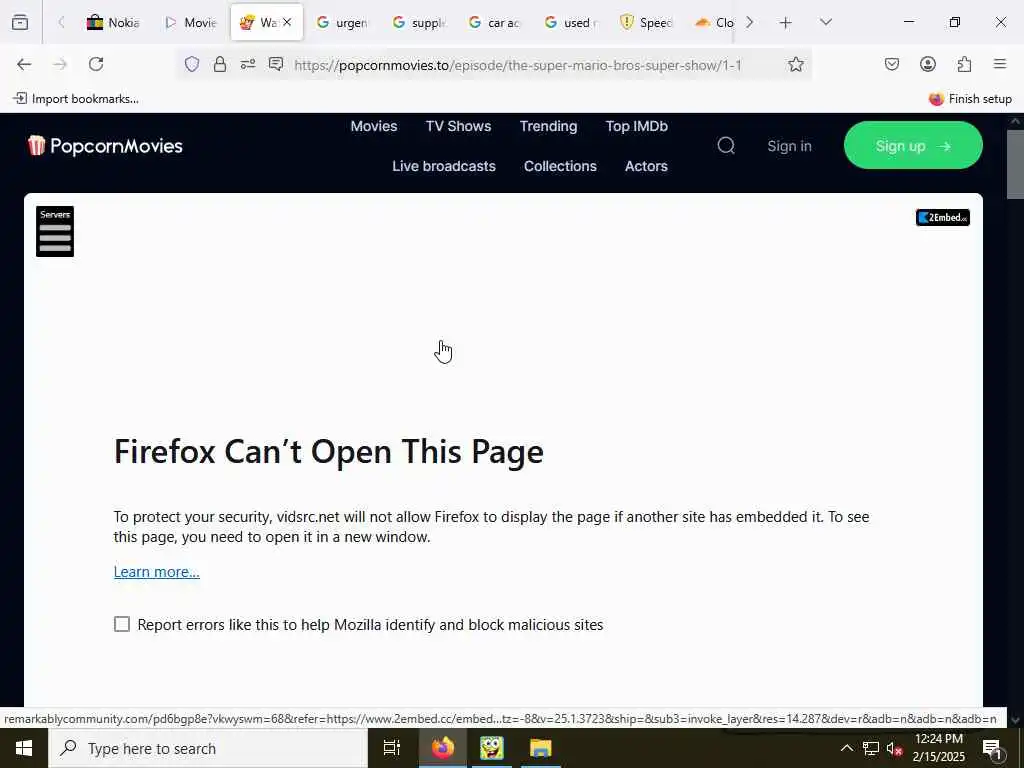This screenshot has width=1024, height=768.
Task: Switch to the Speed tab
Action: pos(646,22)
